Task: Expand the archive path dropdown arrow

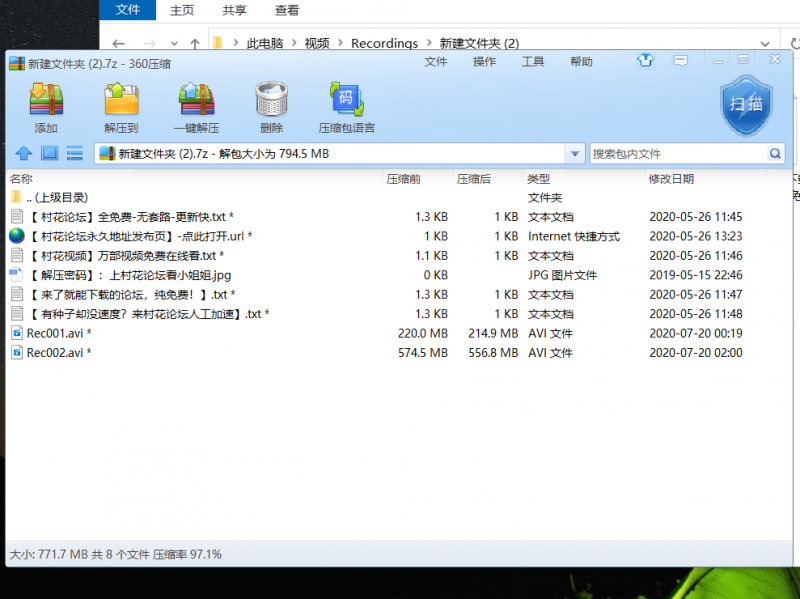Action: coord(574,154)
